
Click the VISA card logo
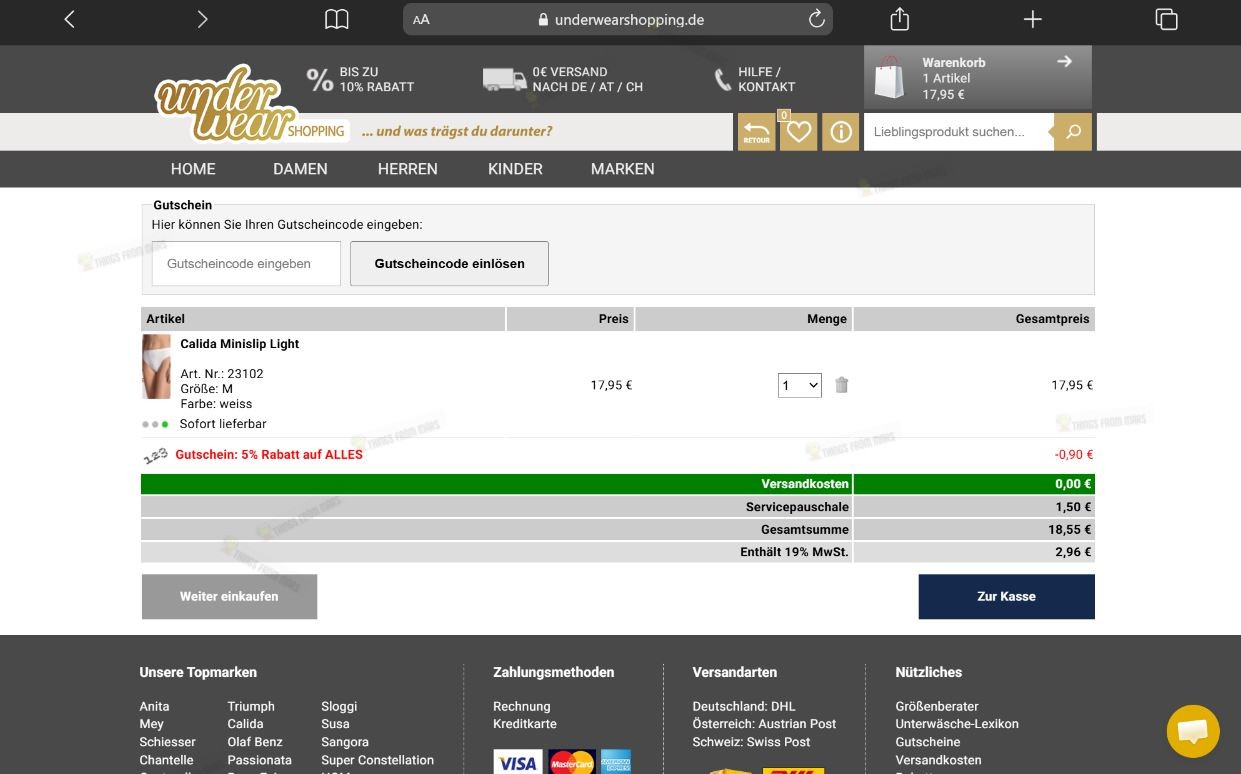[518, 762]
